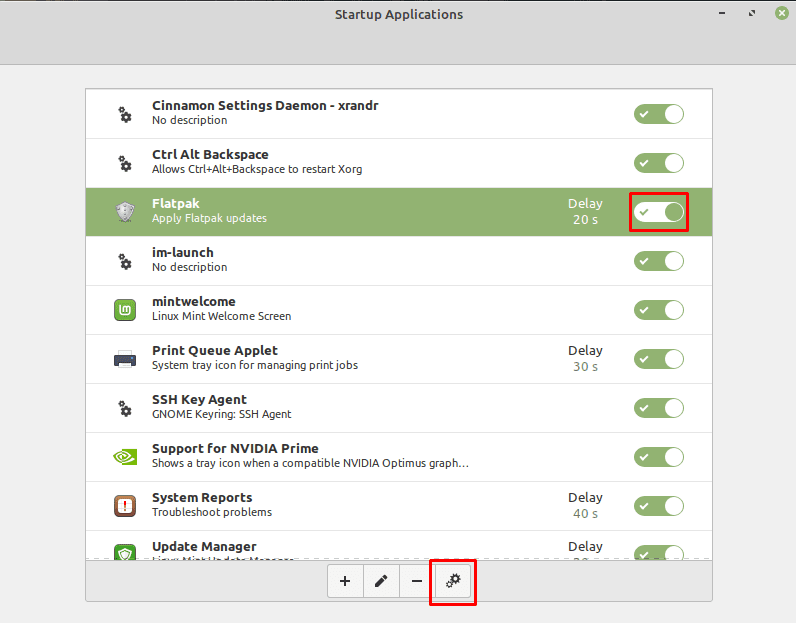This screenshot has width=796, height=623.
Task: Click the Update Manager title
Action: point(204,546)
